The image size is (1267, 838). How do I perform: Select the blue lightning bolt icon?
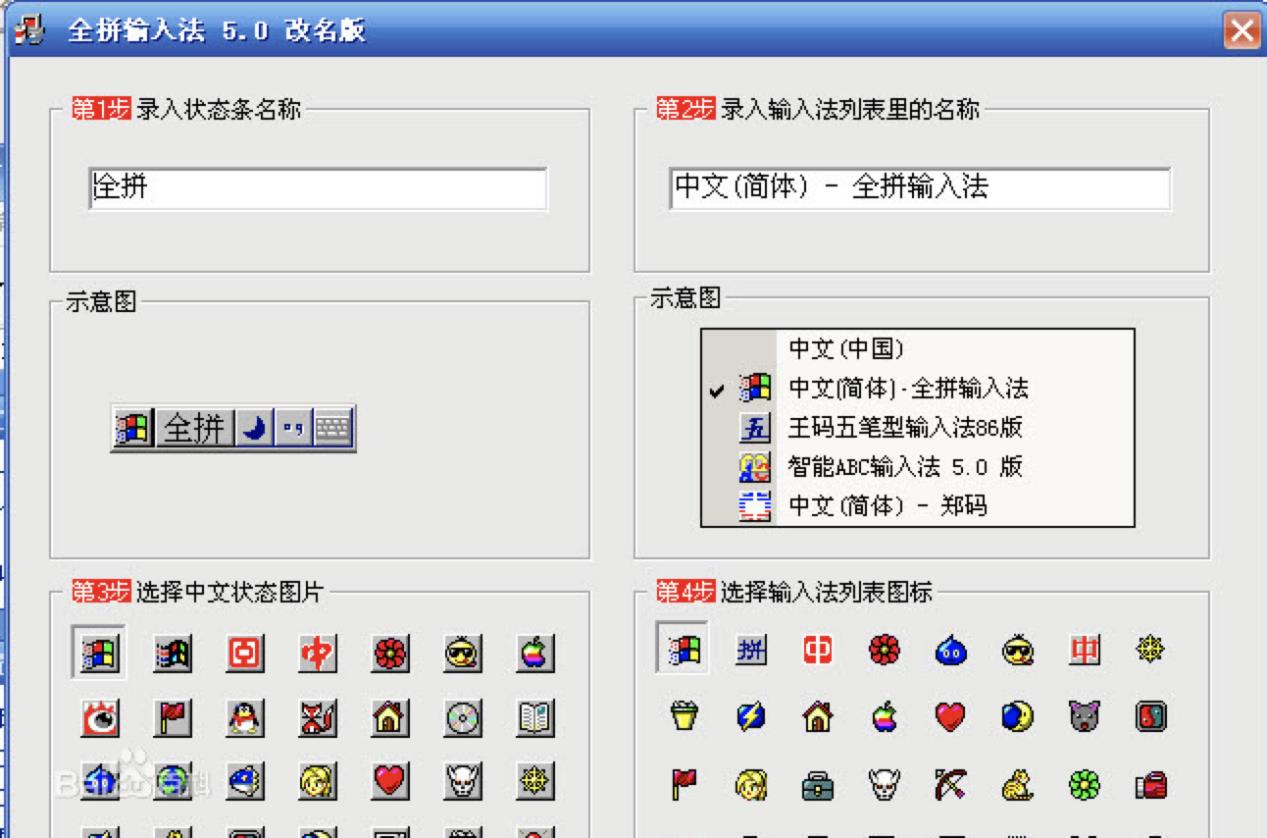point(750,717)
